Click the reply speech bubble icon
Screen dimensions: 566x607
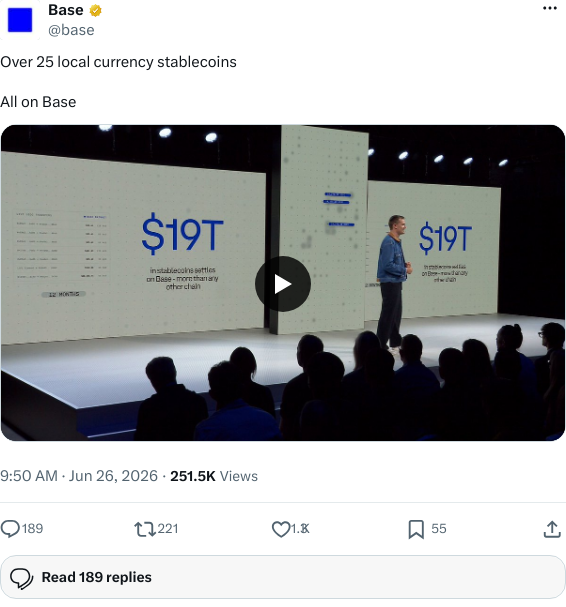tap(10, 529)
